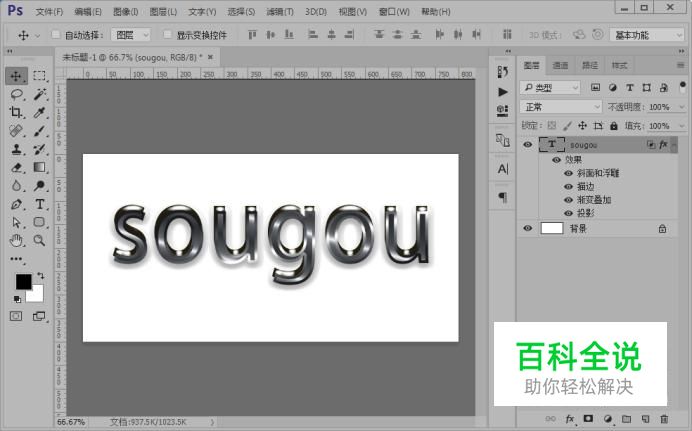This screenshot has height=431, width=692.
Task: Open the 滤镜(T) menu
Action: [x=280, y=12]
